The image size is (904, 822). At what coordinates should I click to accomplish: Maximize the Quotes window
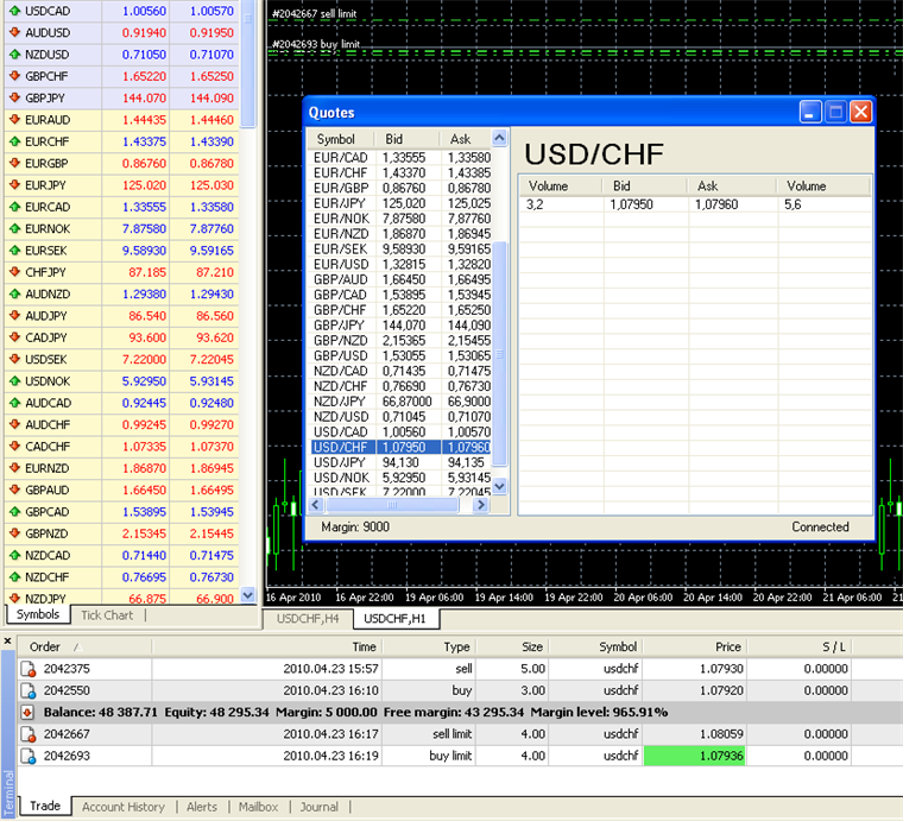(x=836, y=112)
